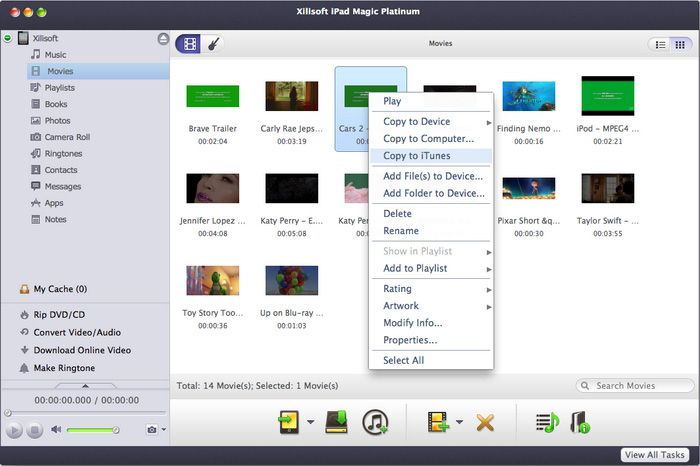
Task: Choose Copy to iTunes from context menu
Action: 416,156
